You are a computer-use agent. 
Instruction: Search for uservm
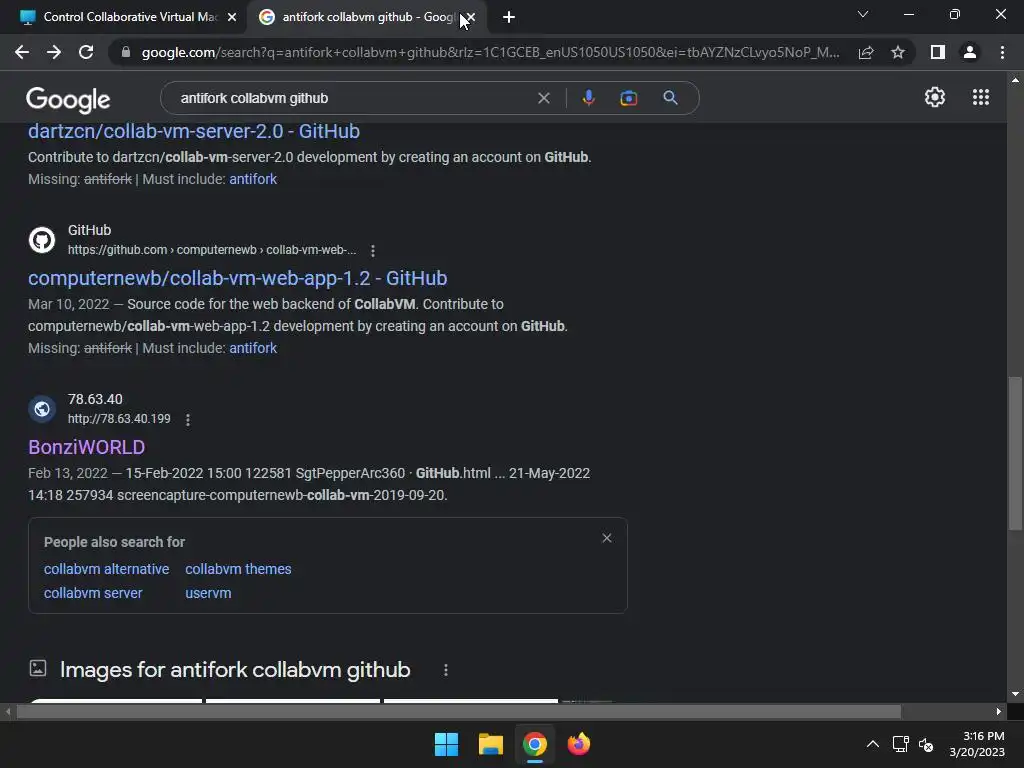click(x=208, y=593)
